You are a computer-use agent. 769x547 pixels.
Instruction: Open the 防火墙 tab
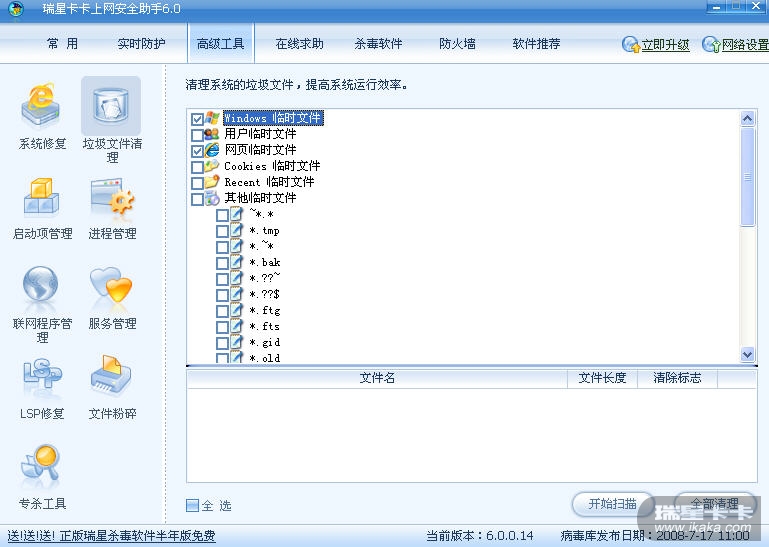coord(457,44)
